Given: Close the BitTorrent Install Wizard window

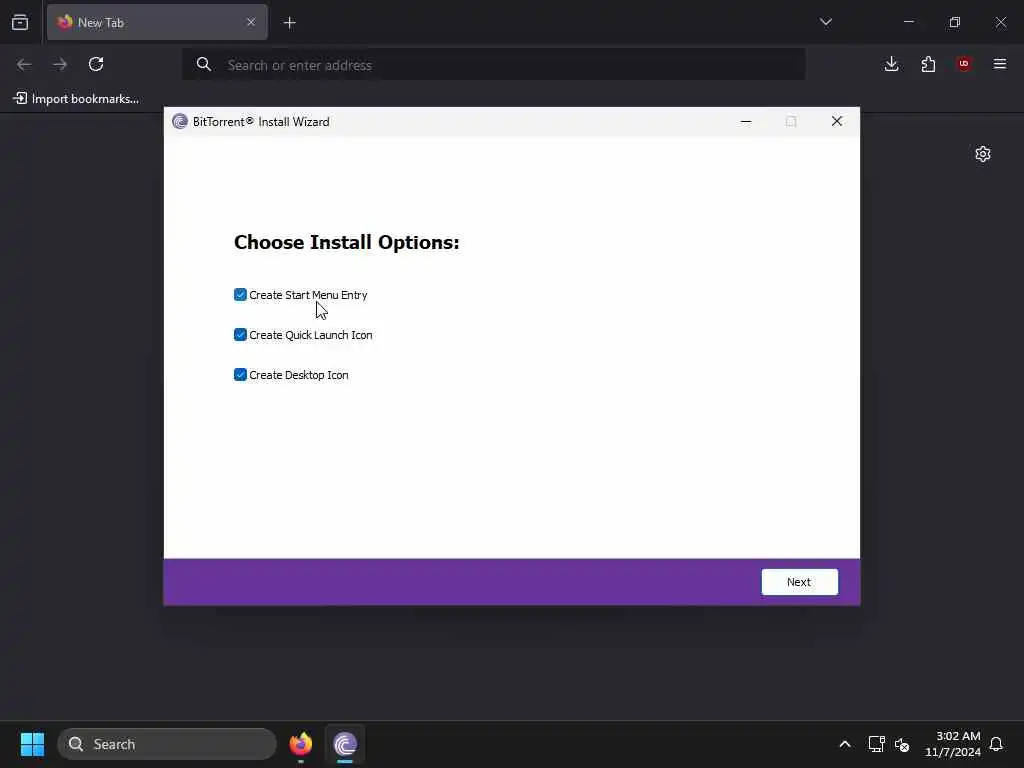Looking at the screenshot, I should 837,121.
